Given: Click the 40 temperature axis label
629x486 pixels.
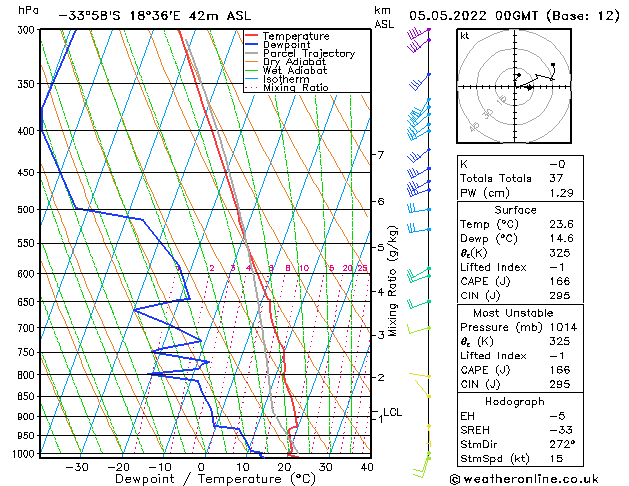Looking at the screenshot, I should pos(367,467).
